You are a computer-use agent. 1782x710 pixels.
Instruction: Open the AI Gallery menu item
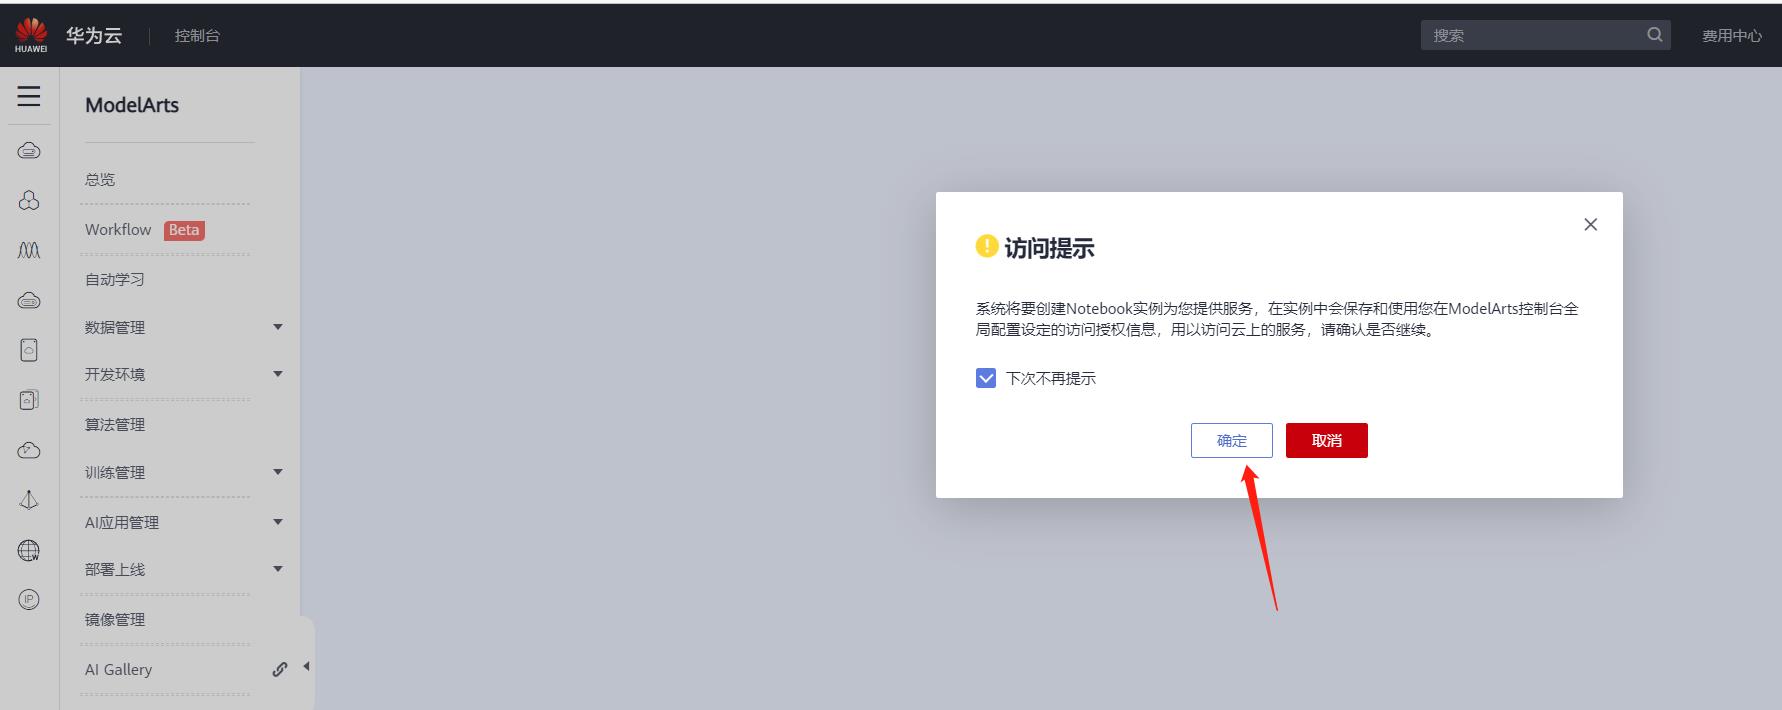pyautogui.click(x=118, y=669)
